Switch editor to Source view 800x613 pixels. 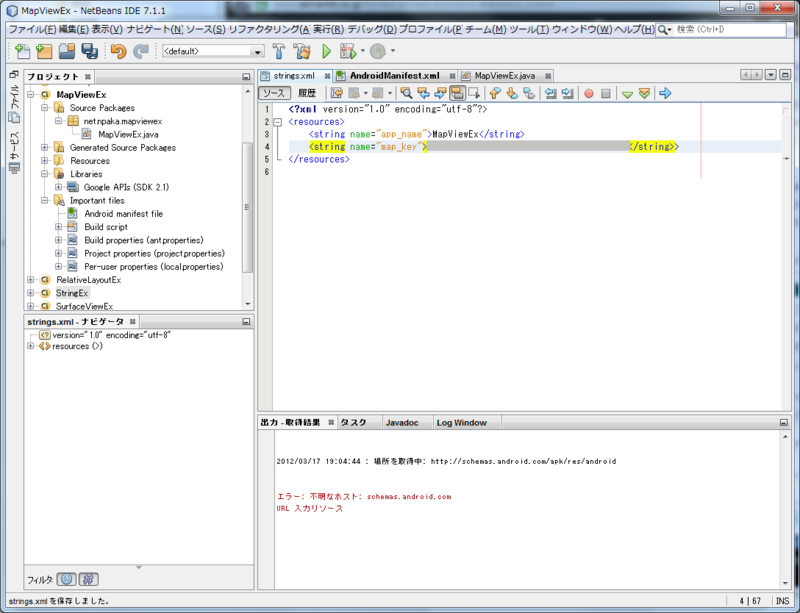pos(274,93)
